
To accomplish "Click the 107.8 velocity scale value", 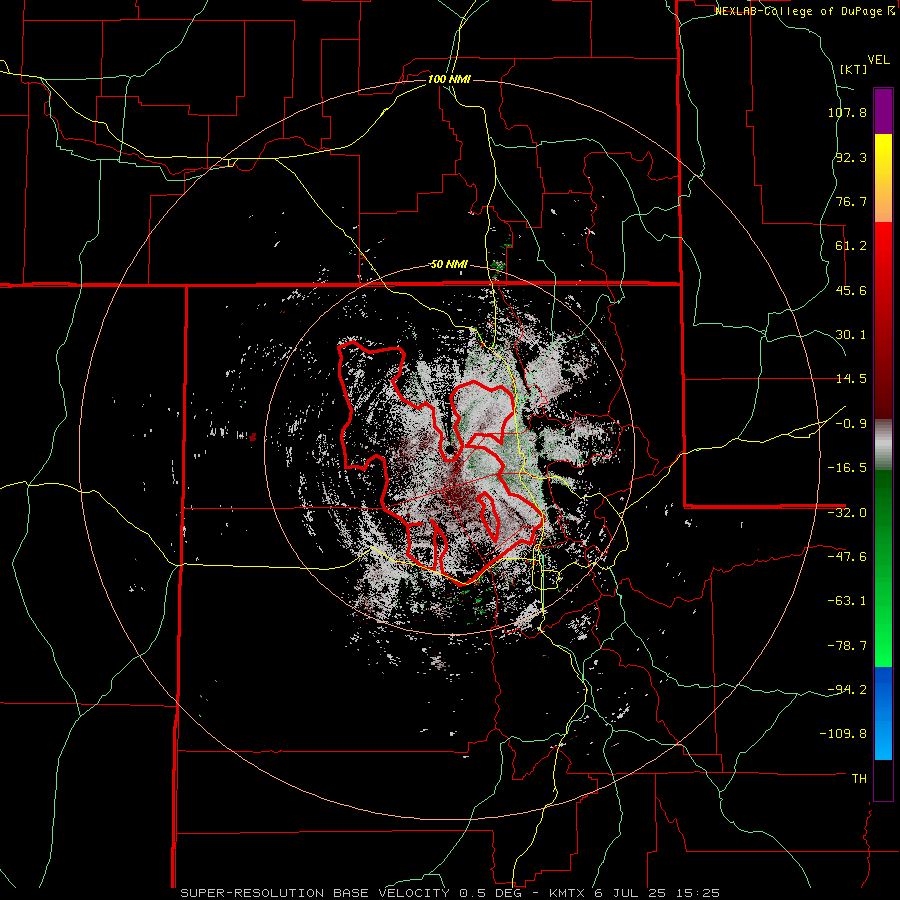I will [x=847, y=112].
